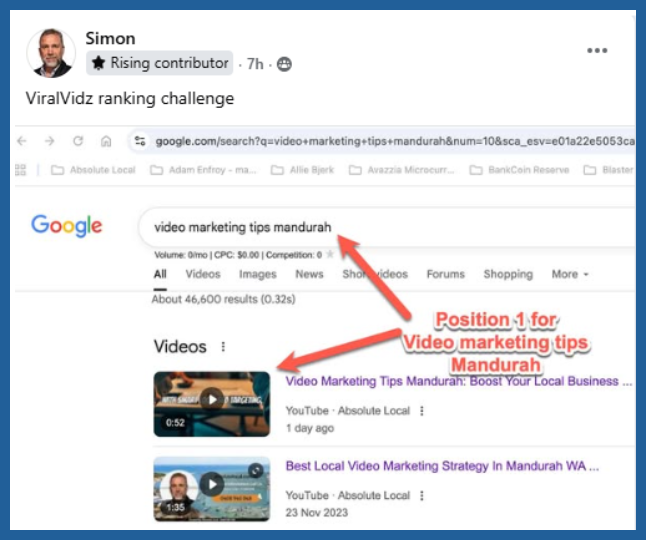The height and width of the screenshot is (540, 646).
Task: Open the site info icon in address bar
Action: (x=140, y=141)
